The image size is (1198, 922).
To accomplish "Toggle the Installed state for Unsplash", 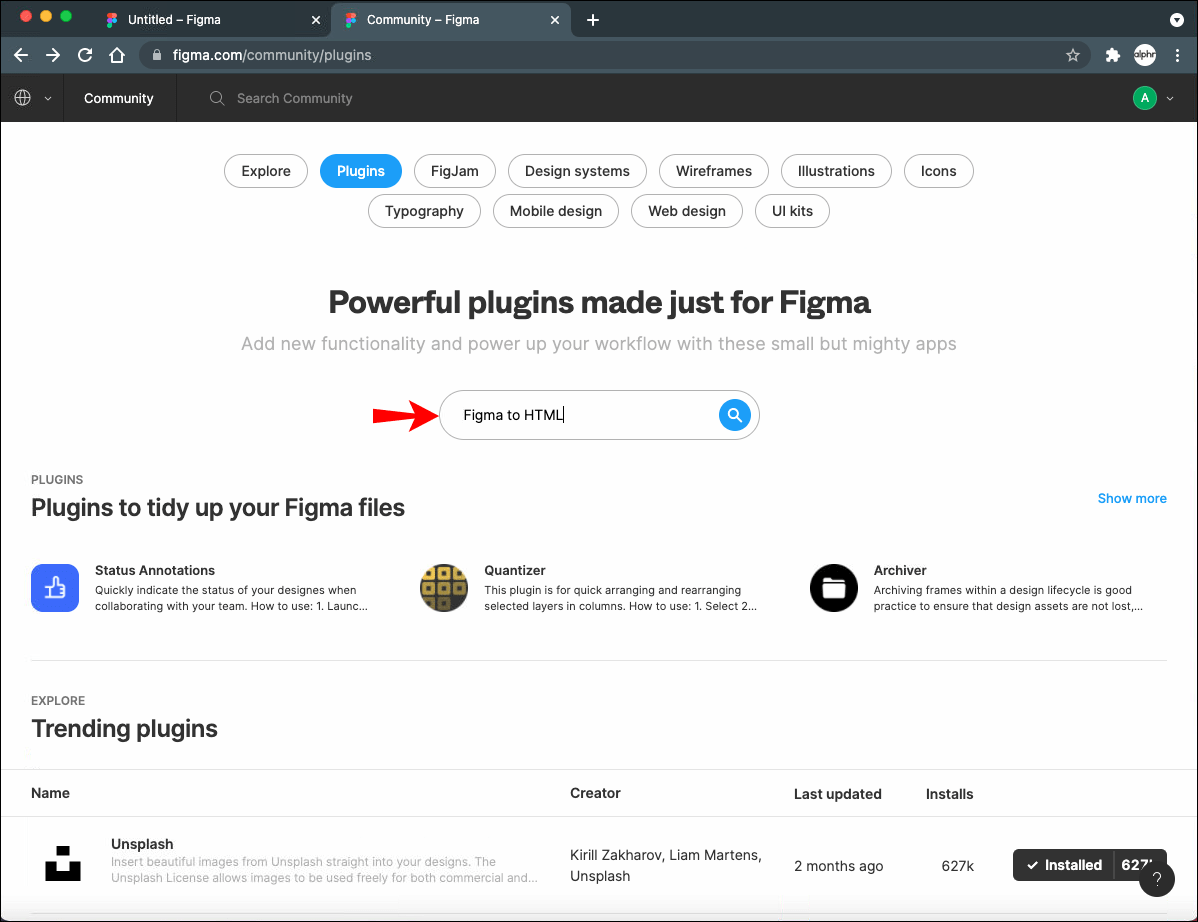I will [1063, 865].
